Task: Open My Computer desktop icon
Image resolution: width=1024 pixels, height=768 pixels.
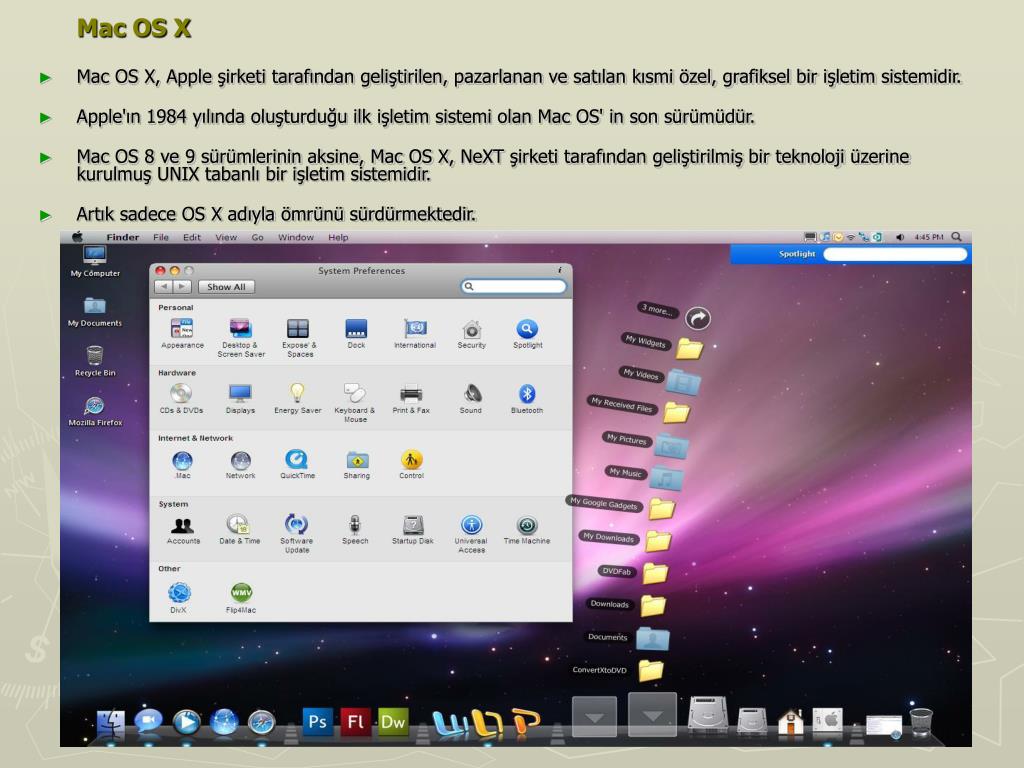Action: coord(95,261)
